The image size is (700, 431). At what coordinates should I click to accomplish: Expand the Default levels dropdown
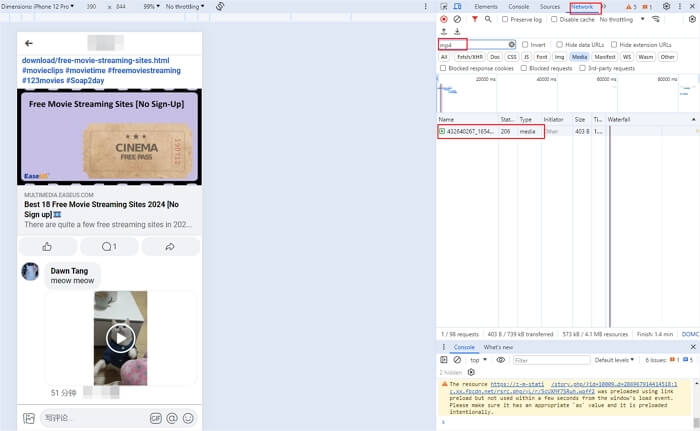click(615, 360)
